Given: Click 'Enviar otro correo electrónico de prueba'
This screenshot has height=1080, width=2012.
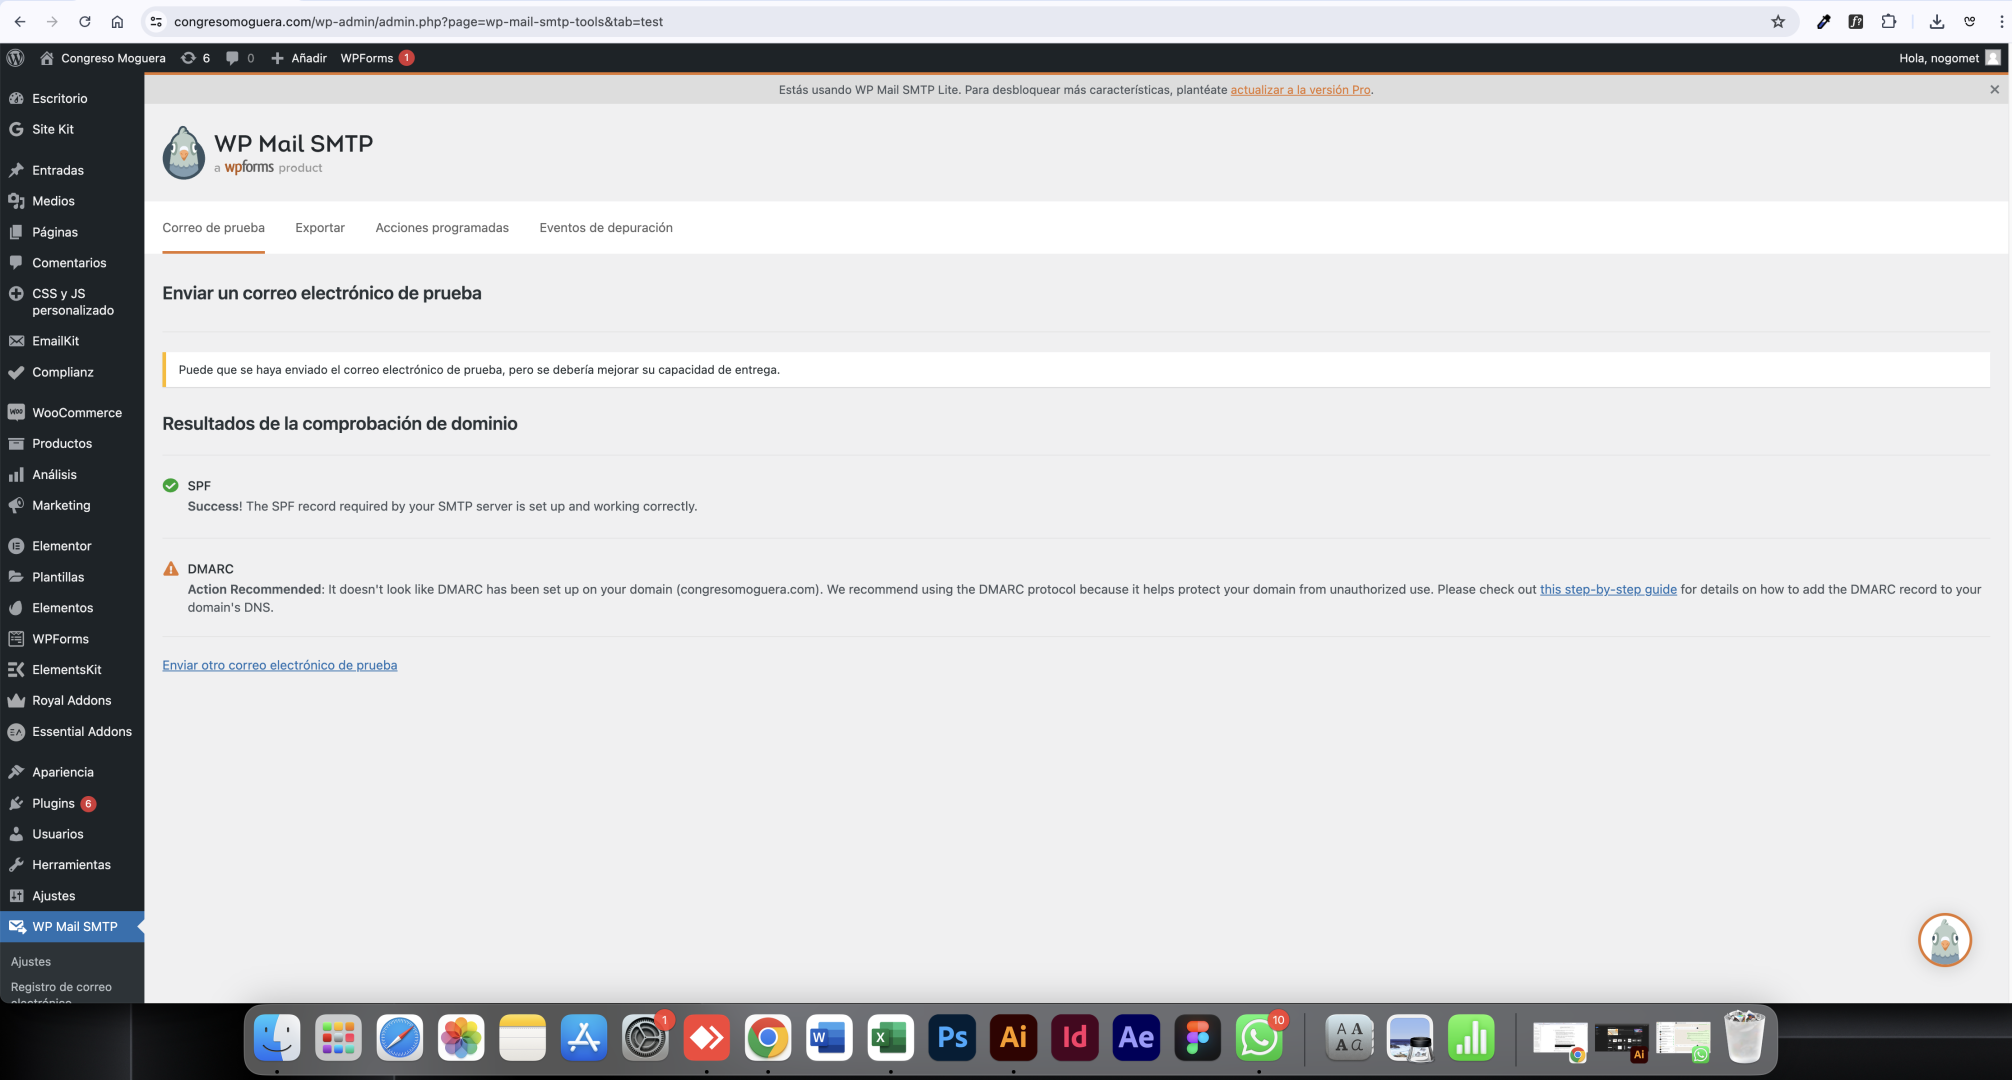Looking at the screenshot, I should pos(280,665).
